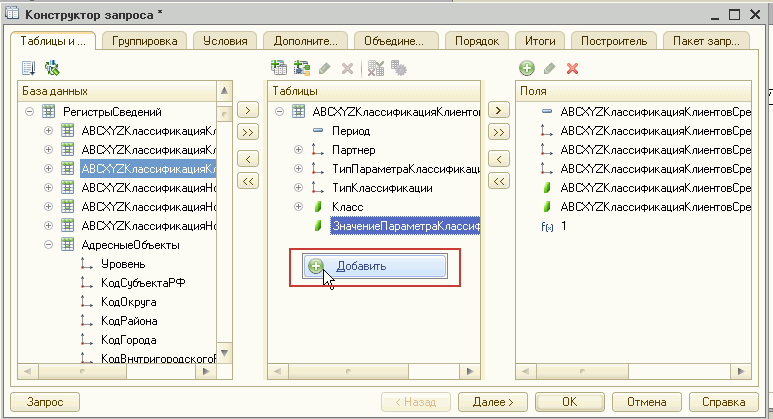Screen dimensions: 773x419
Task: Open the Итоги tab
Action: coord(540,41)
